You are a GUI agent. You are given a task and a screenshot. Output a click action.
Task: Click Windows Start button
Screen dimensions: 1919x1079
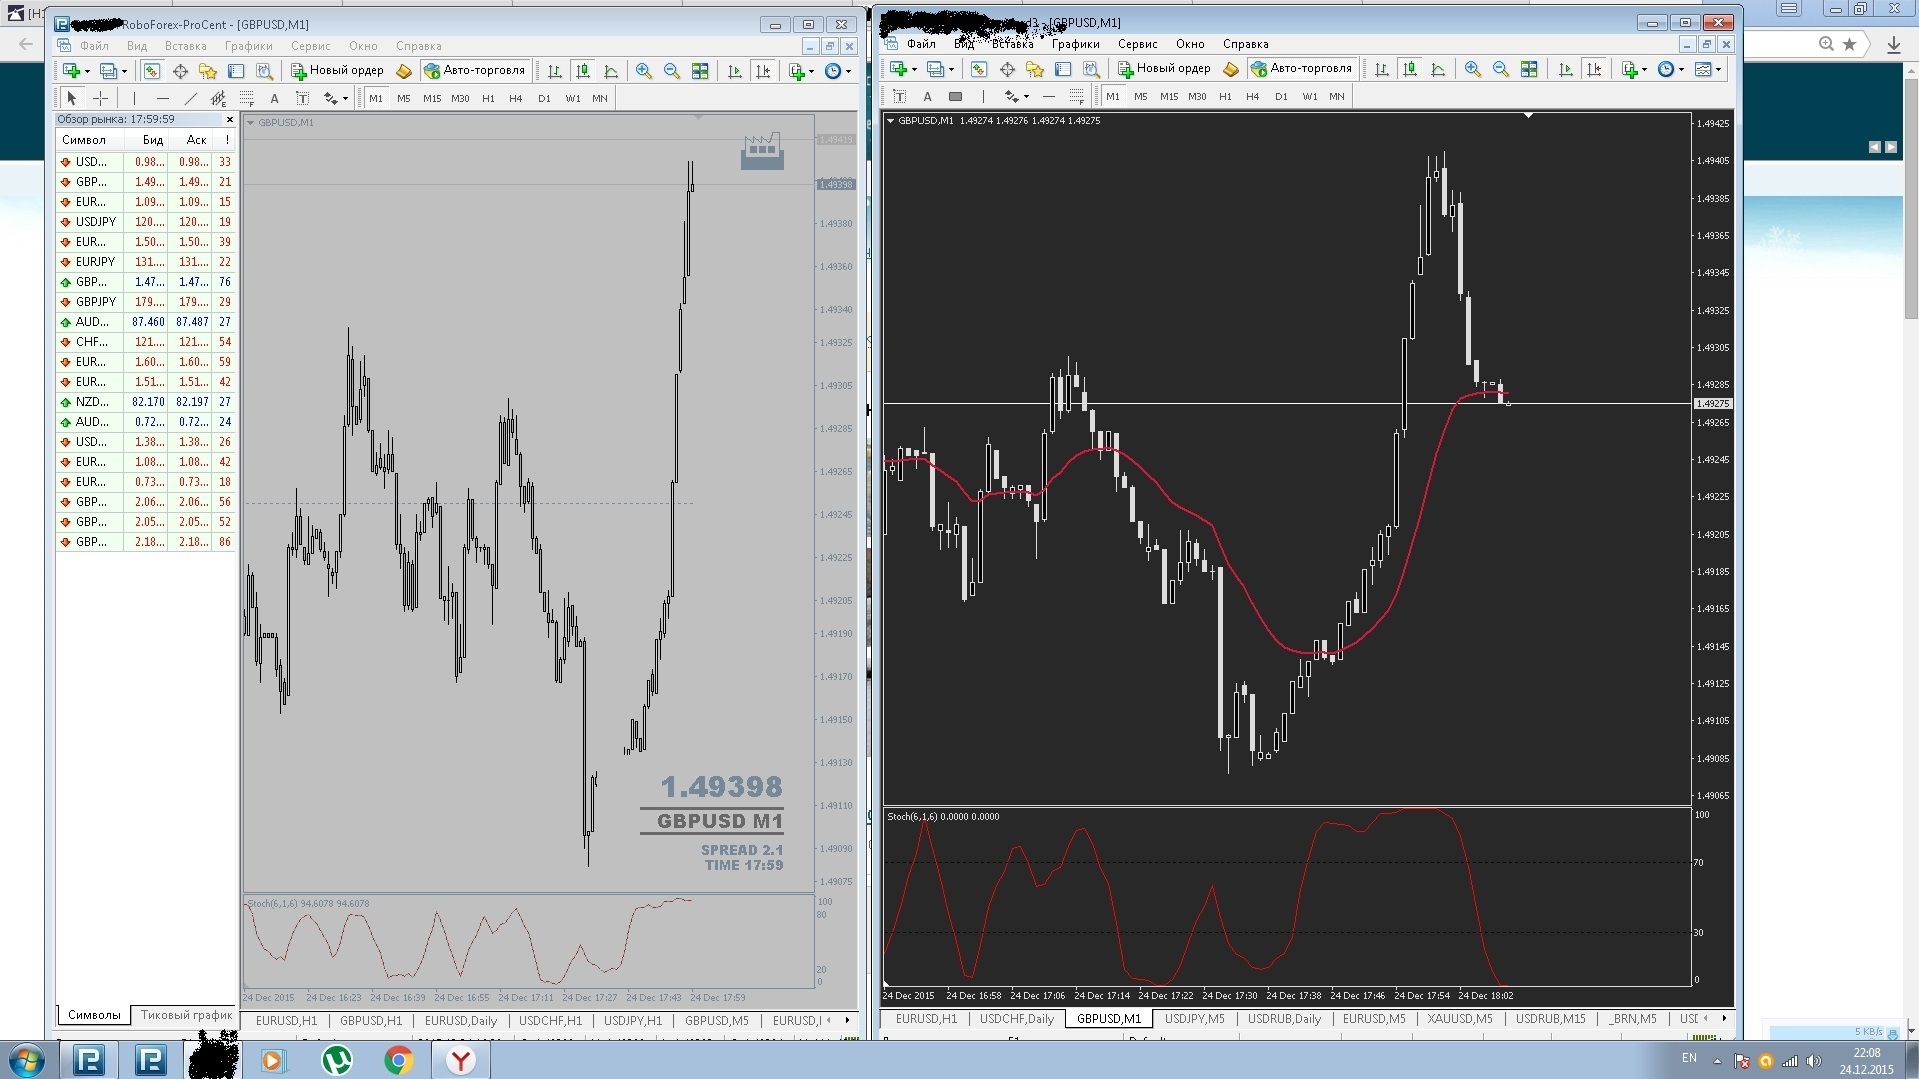pyautogui.click(x=26, y=1060)
